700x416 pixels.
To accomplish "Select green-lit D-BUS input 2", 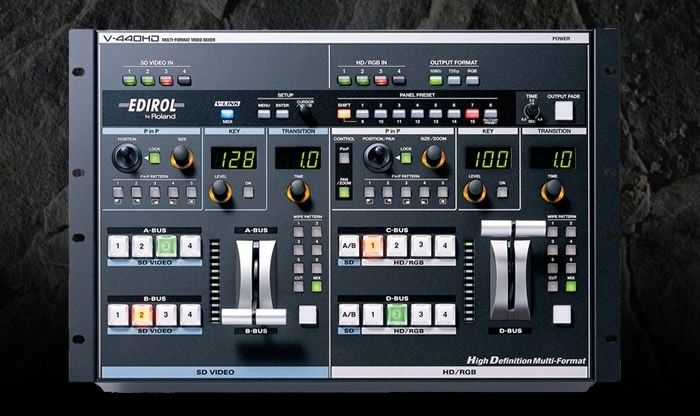I will 397,315.
